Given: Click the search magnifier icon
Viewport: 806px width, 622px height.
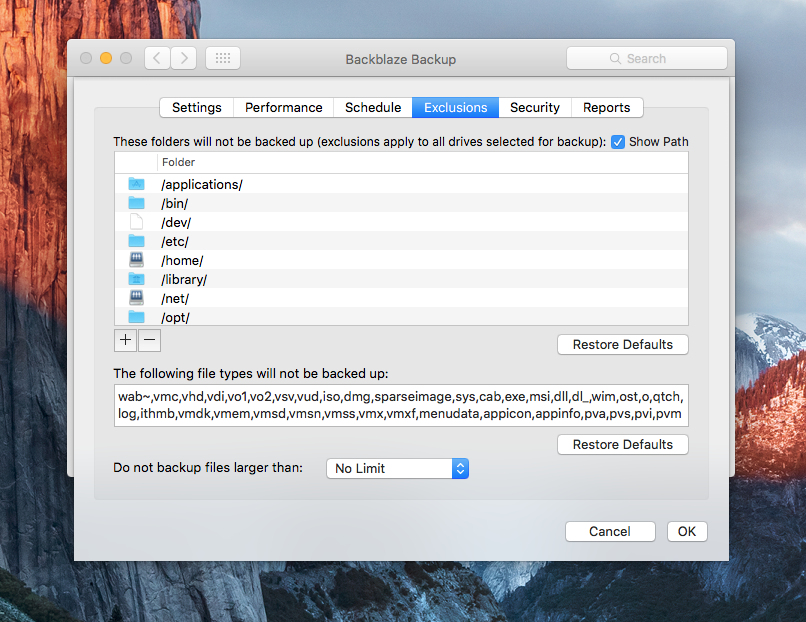Looking at the screenshot, I should [x=615, y=59].
